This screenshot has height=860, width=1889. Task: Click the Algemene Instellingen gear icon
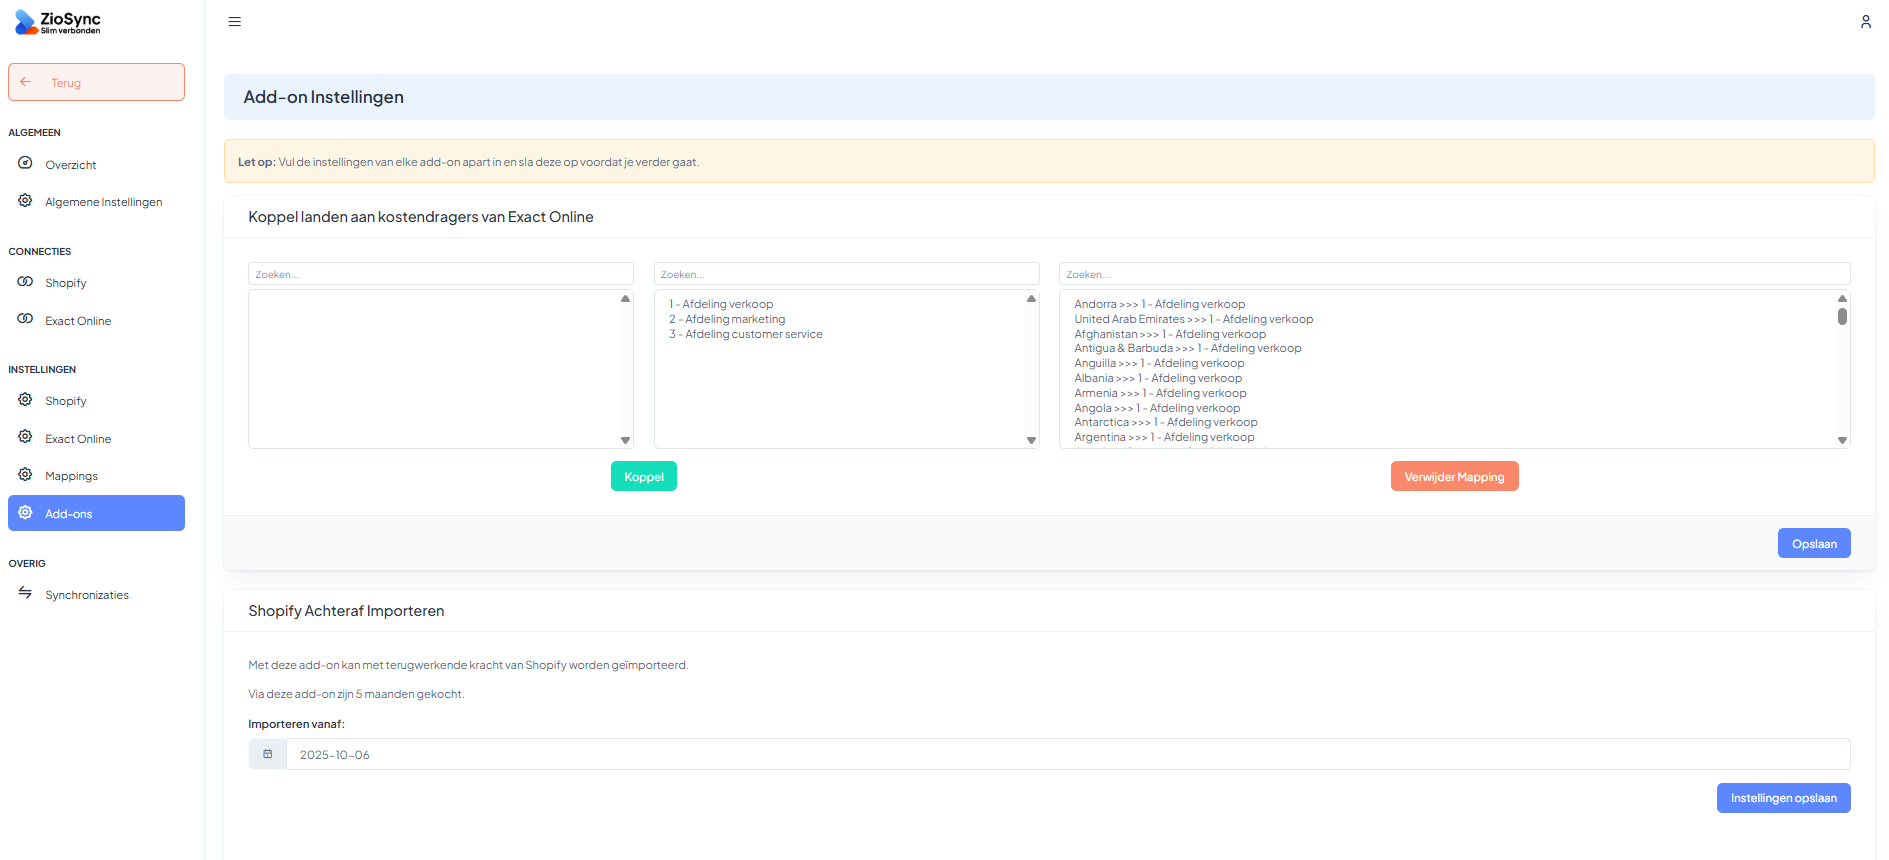tap(25, 201)
